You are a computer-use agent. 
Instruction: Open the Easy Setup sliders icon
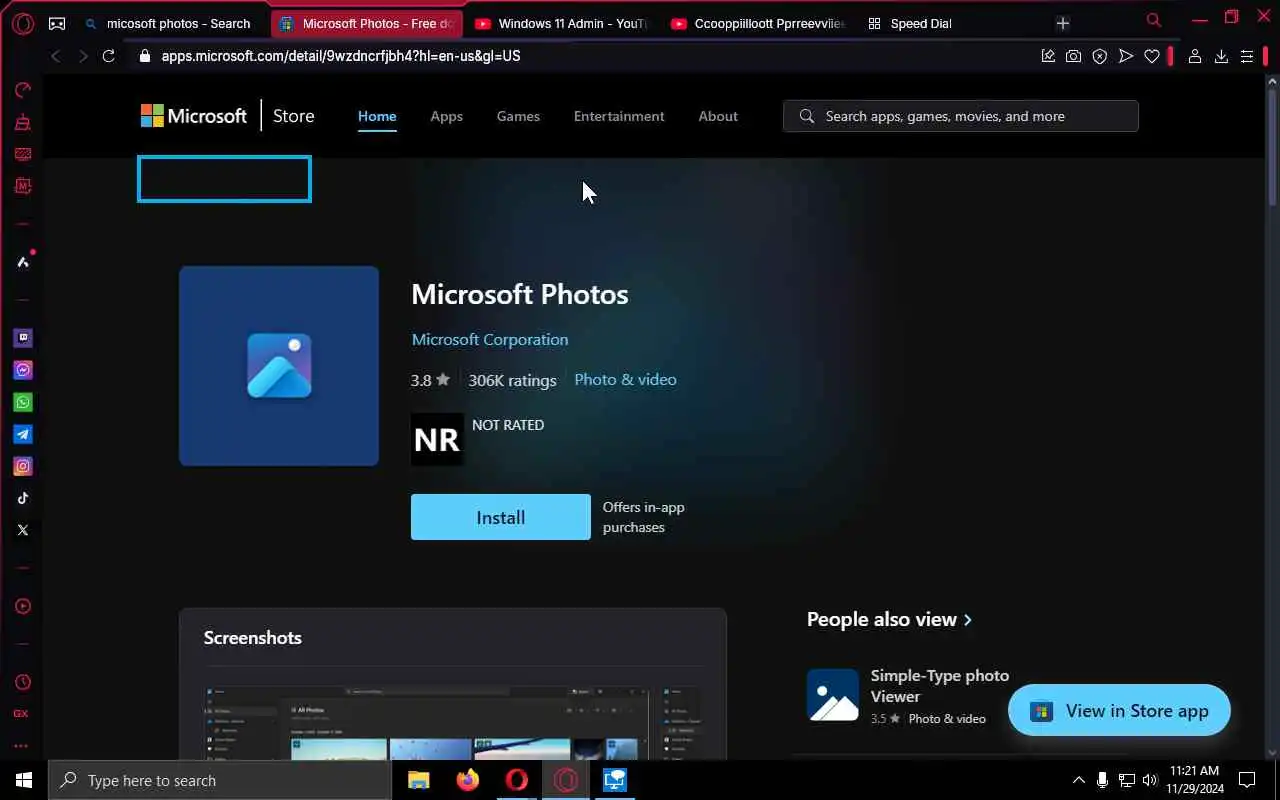tap(1247, 56)
